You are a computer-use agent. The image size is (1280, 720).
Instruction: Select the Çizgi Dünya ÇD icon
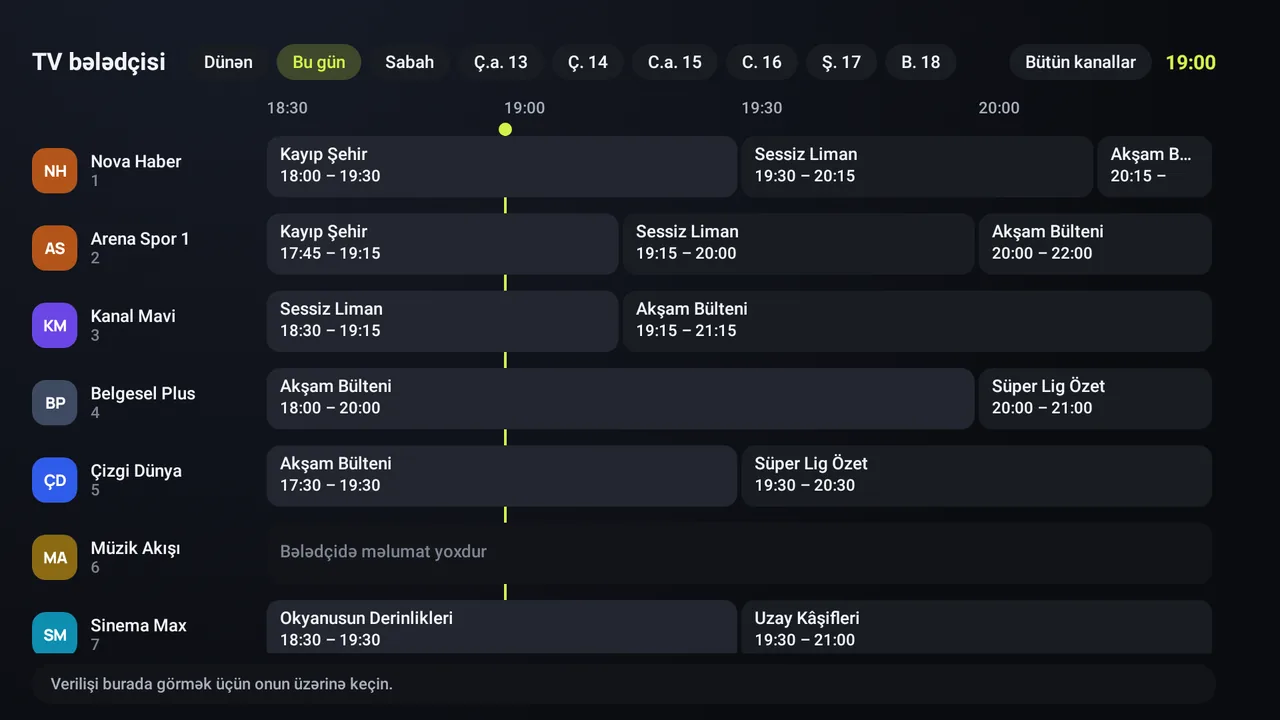click(54, 480)
